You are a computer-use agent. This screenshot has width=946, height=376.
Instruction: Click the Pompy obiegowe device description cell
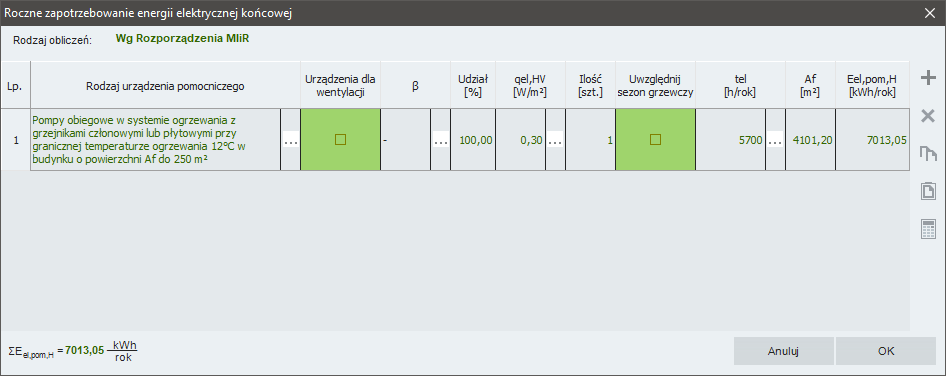(x=156, y=140)
